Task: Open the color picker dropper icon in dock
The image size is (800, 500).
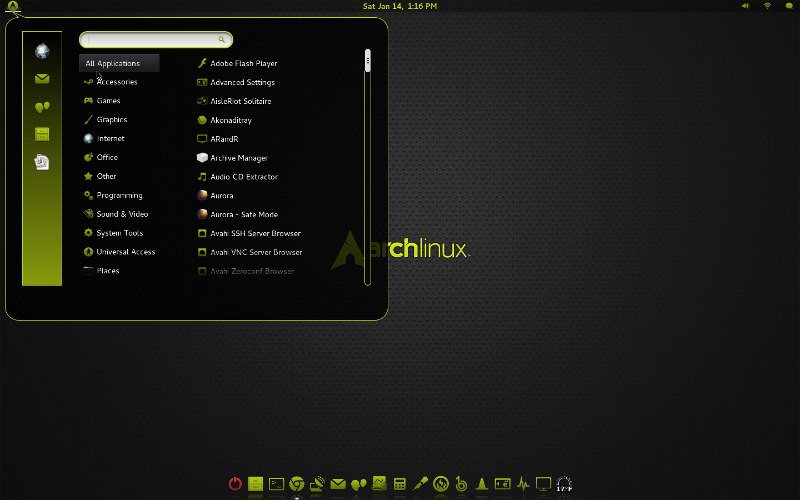Action: pos(420,483)
